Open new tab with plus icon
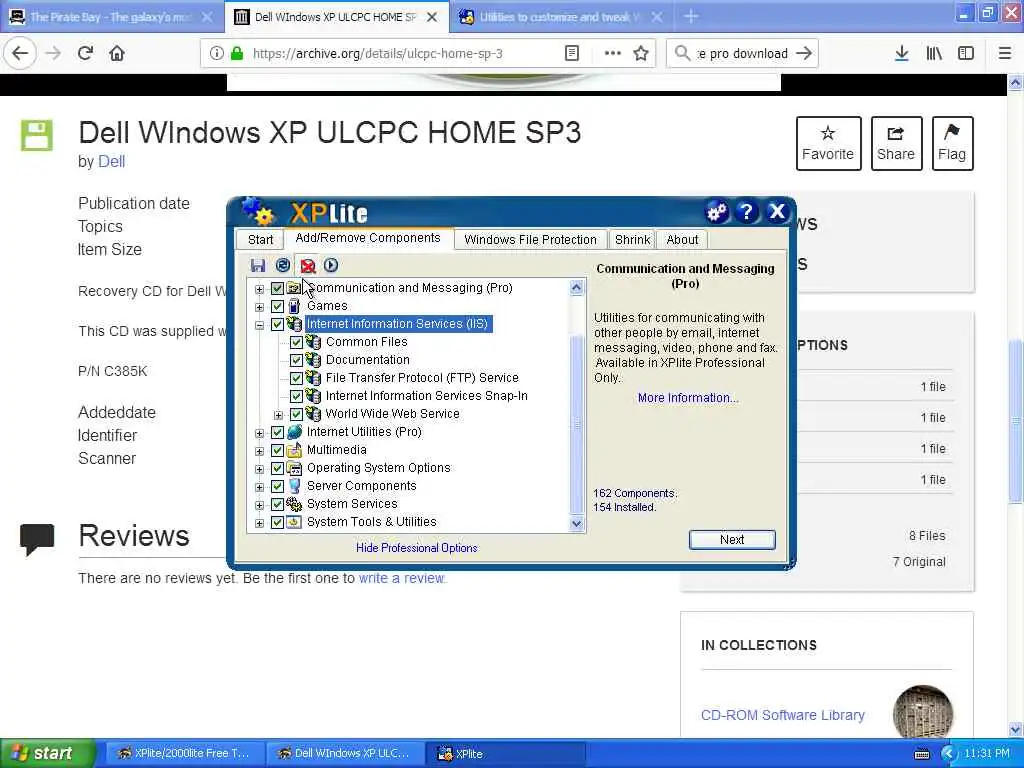Image resolution: width=1024 pixels, height=768 pixels. [691, 16]
